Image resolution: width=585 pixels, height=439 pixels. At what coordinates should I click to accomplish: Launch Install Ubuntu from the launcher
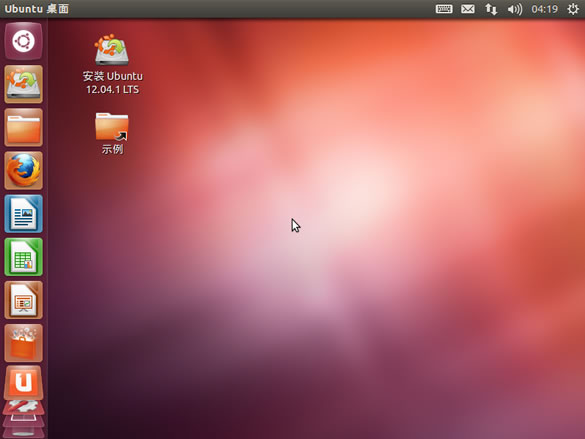pos(24,84)
